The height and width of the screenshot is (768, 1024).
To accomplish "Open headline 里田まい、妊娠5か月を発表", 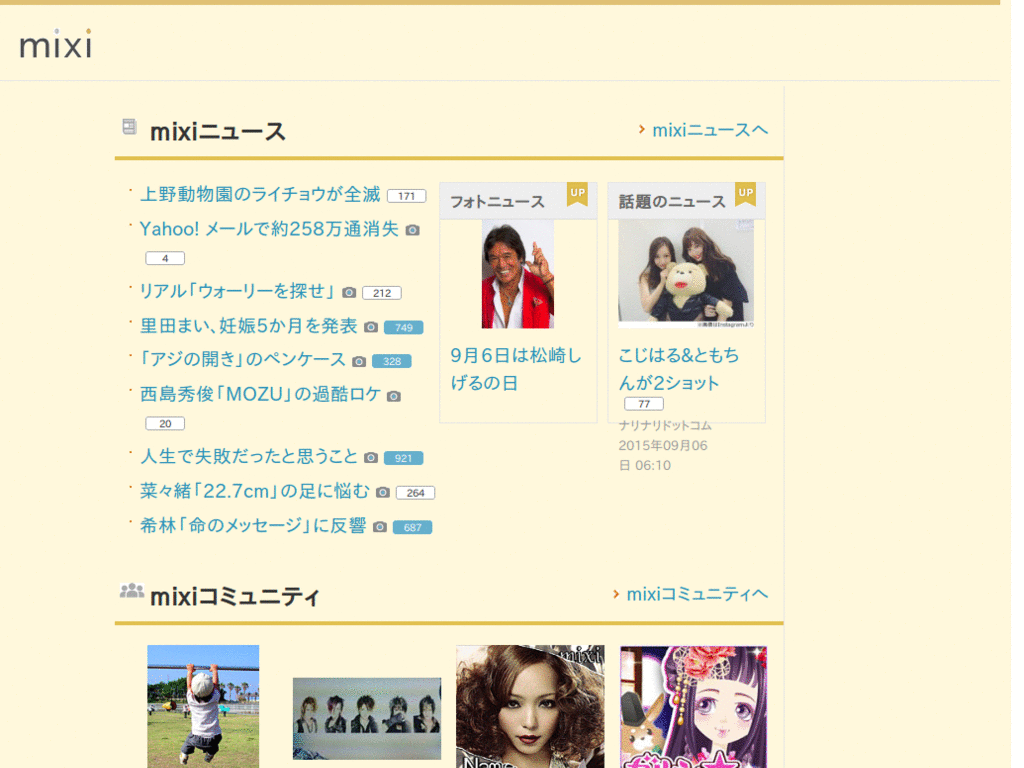I will 249,325.
